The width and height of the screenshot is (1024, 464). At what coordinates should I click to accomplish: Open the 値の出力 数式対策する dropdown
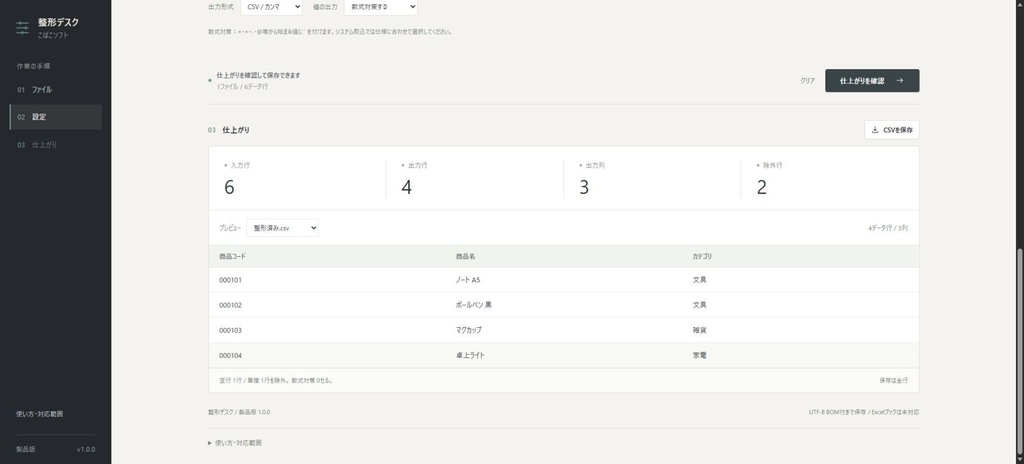[x=381, y=7]
